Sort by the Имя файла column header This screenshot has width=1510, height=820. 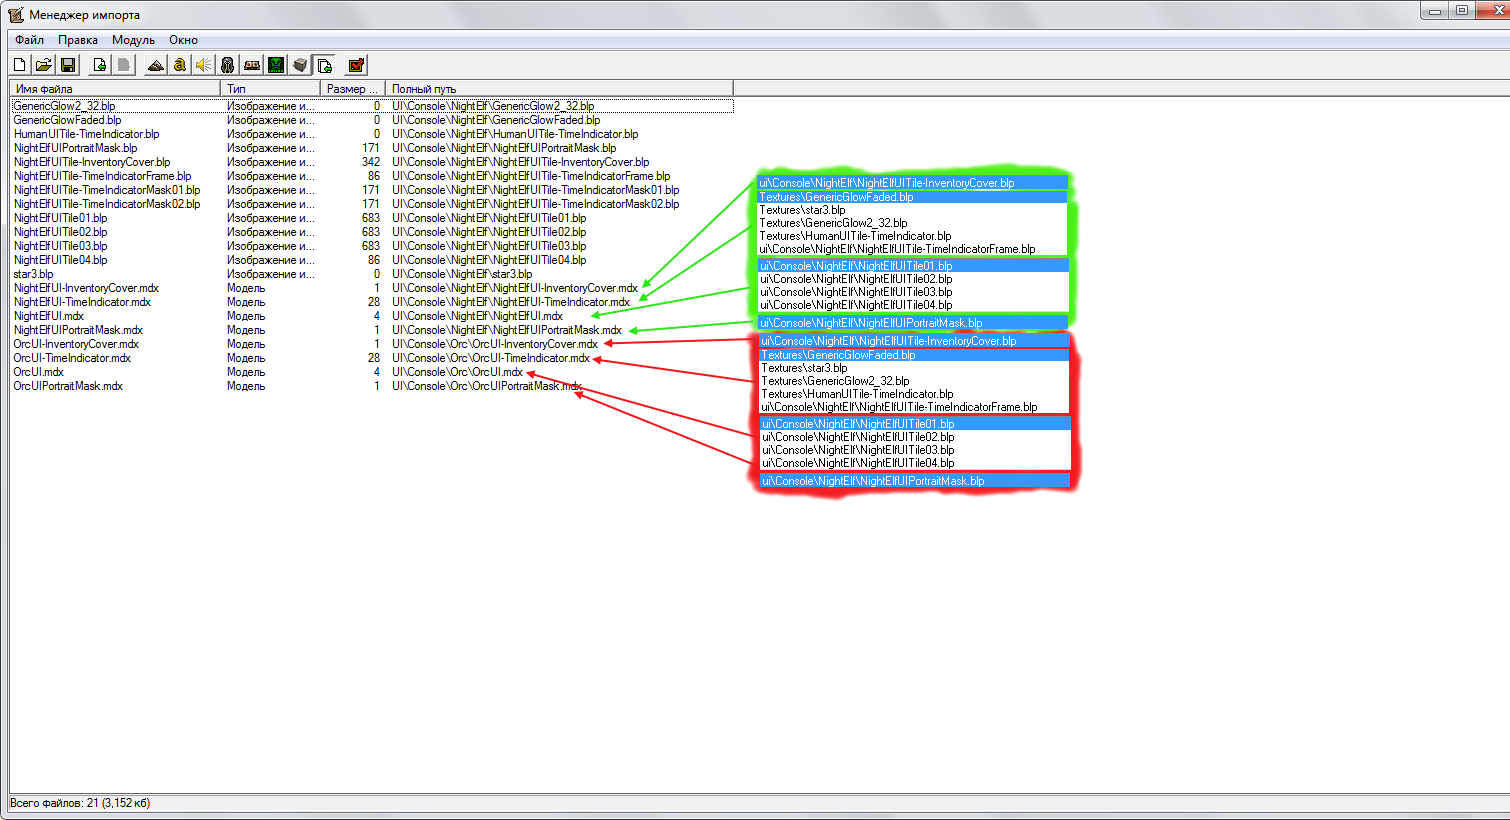coord(114,89)
